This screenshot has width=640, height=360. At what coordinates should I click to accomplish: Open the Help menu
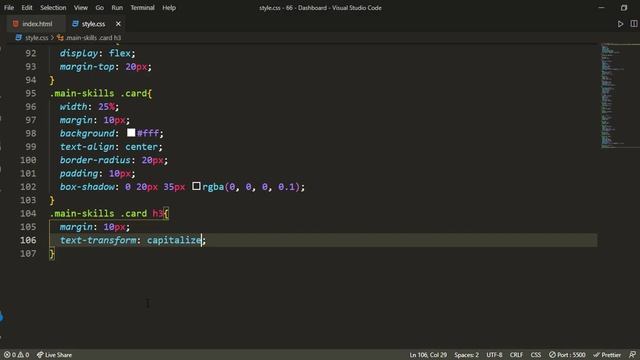point(169,8)
